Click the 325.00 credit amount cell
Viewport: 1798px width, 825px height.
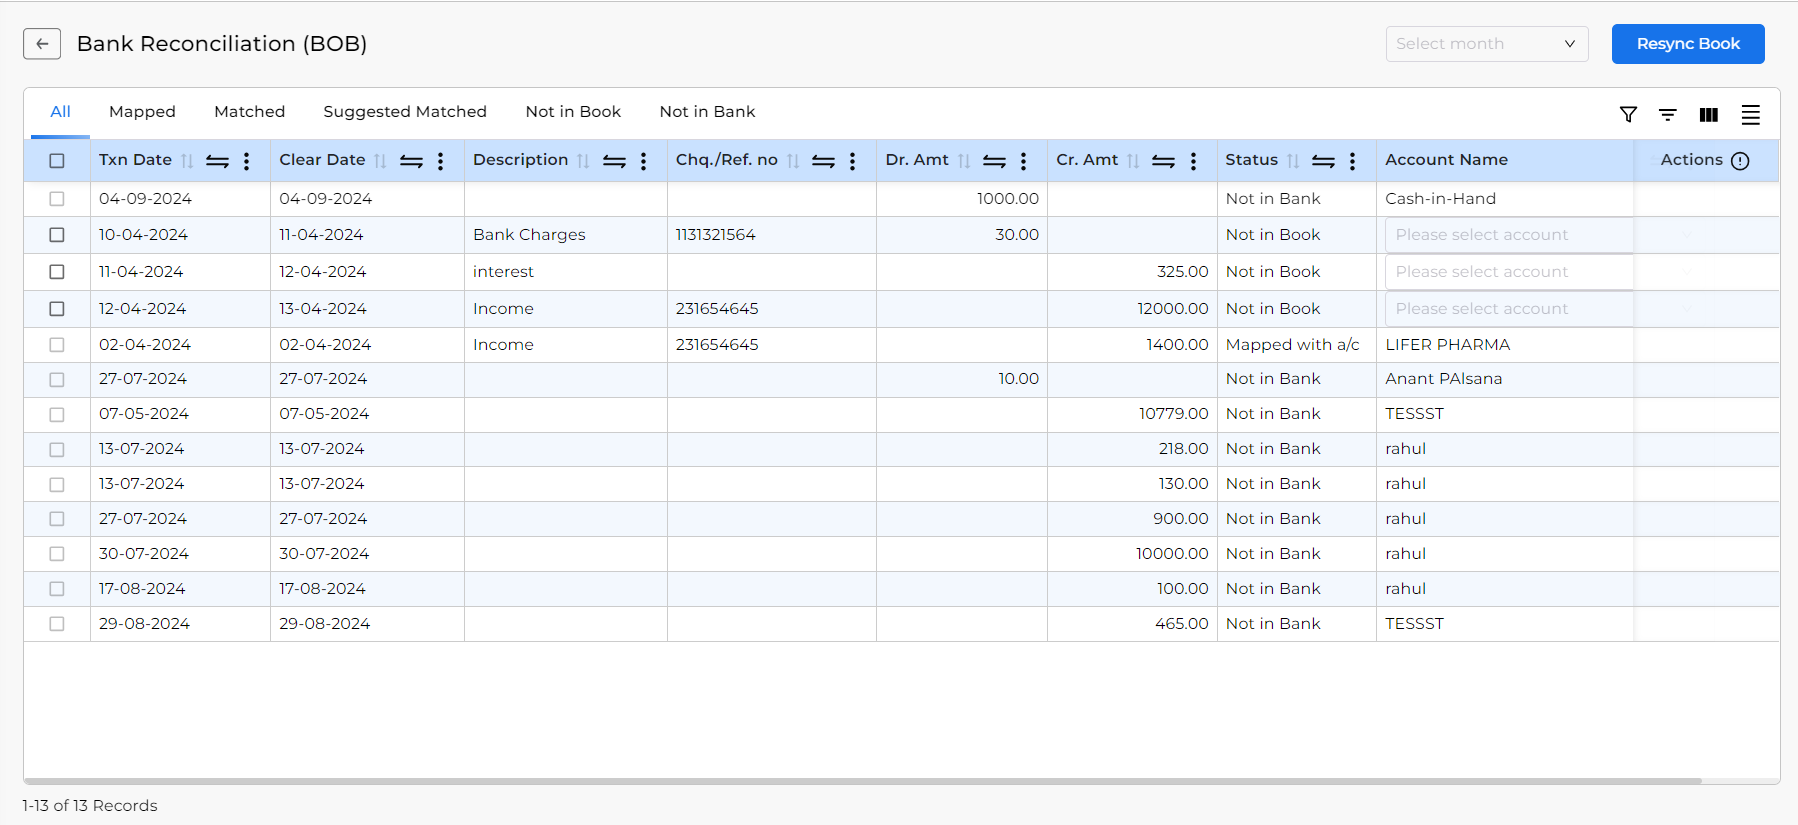click(1132, 272)
